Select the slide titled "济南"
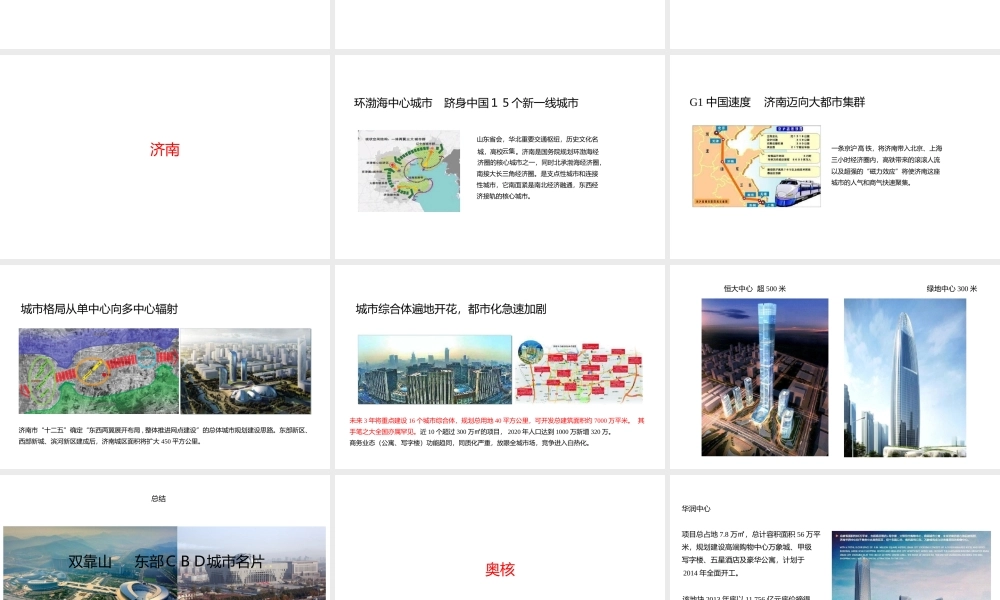This screenshot has width=1000, height=600. point(164,150)
